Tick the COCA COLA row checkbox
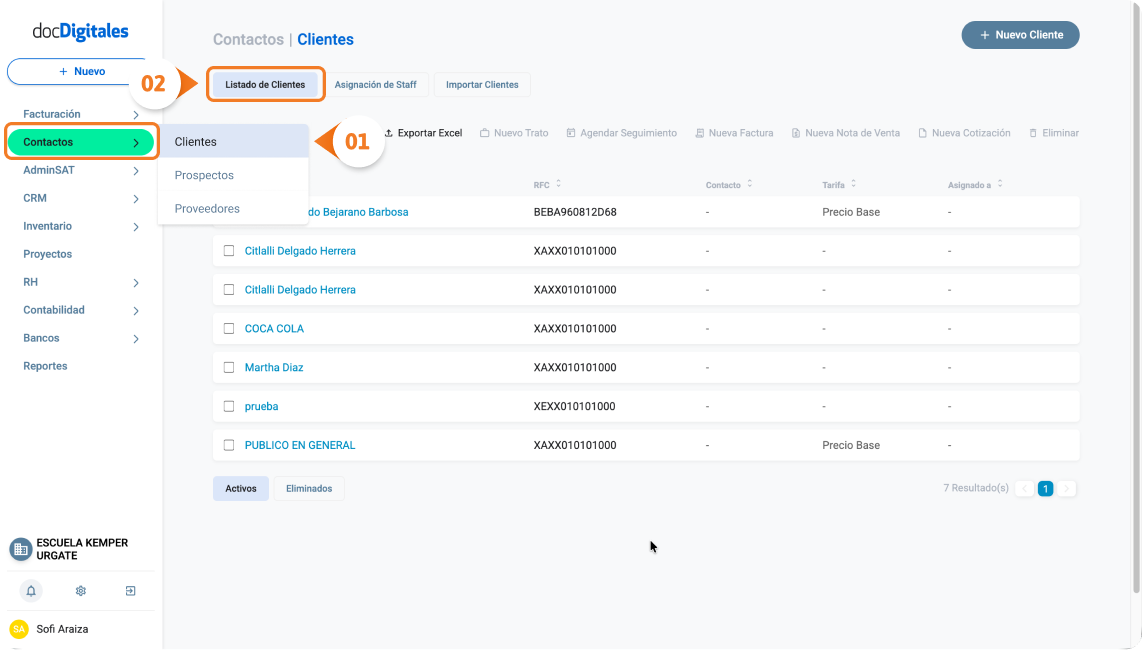This screenshot has height=650, width=1142. [229, 329]
